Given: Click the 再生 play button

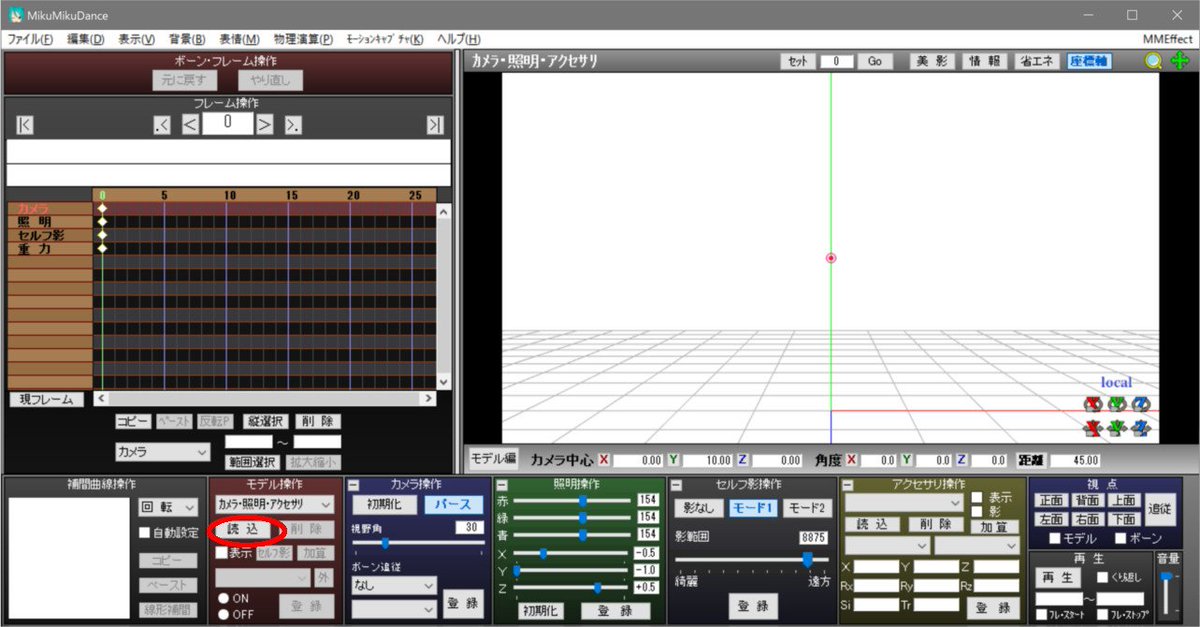Looking at the screenshot, I should tap(1059, 578).
